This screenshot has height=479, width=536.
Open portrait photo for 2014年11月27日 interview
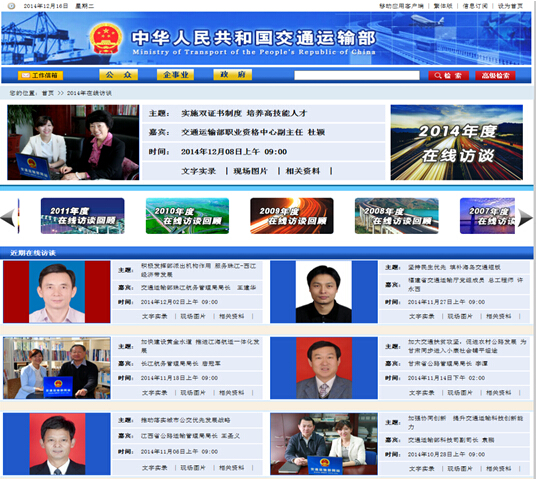[324, 292]
